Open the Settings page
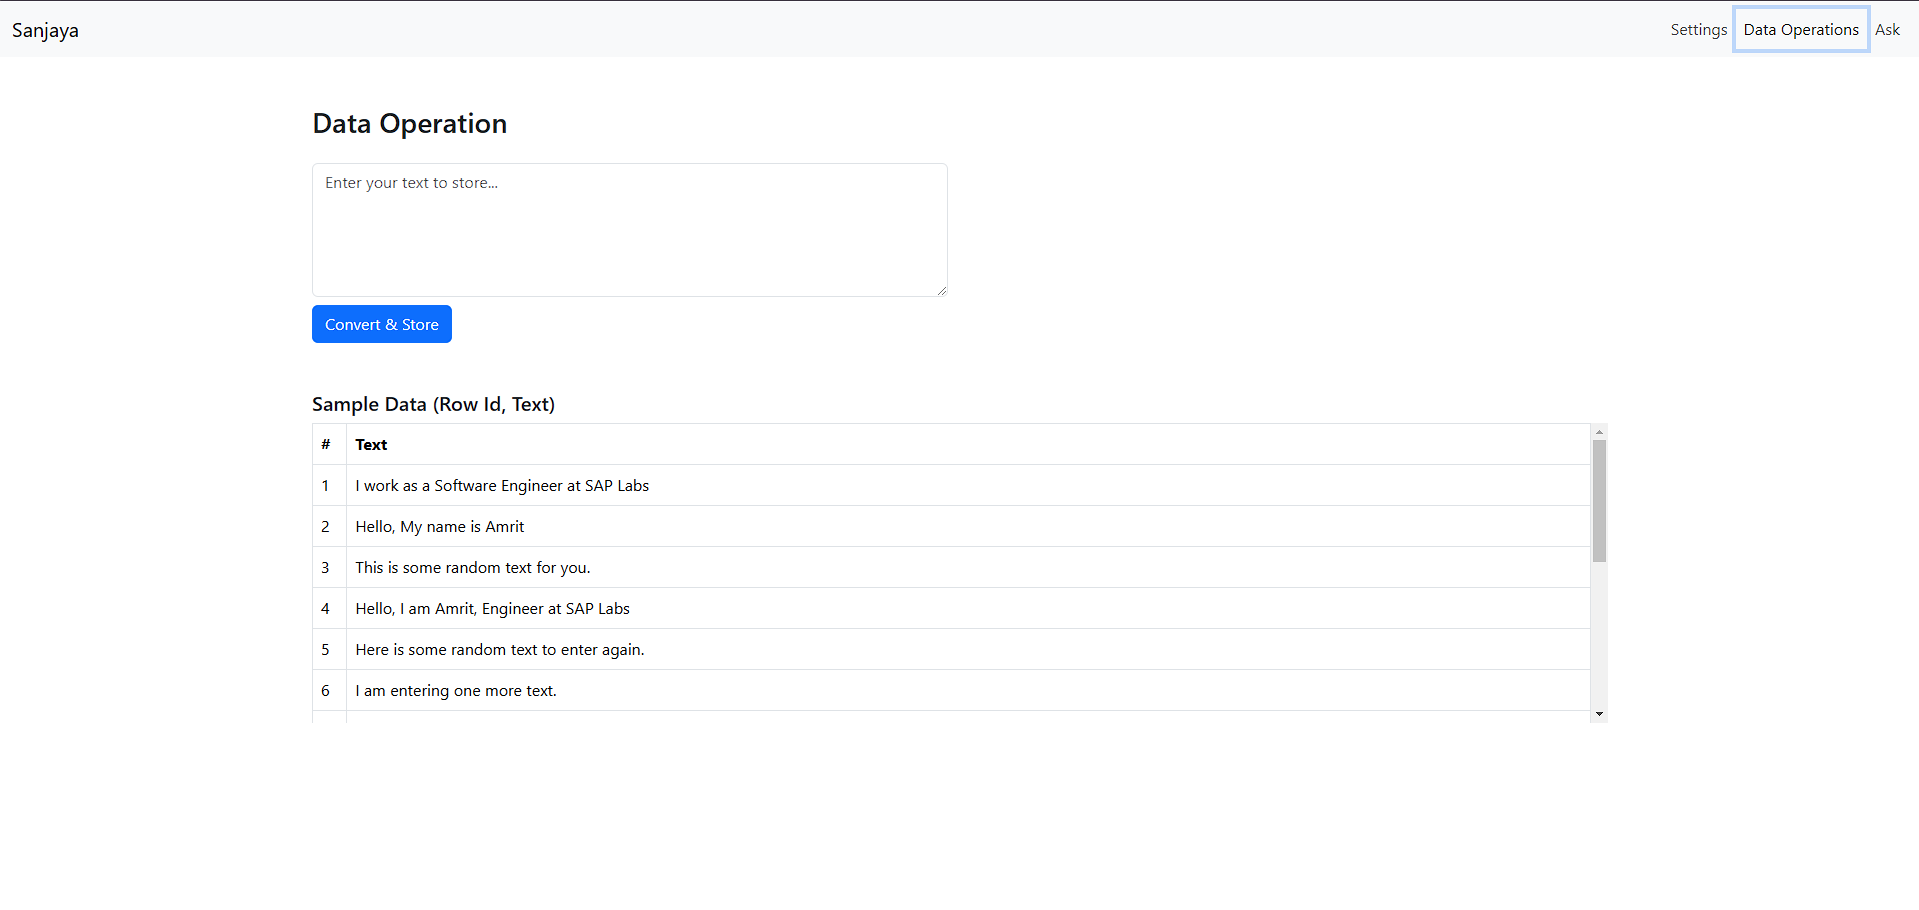This screenshot has width=1919, height=910. coord(1698,30)
